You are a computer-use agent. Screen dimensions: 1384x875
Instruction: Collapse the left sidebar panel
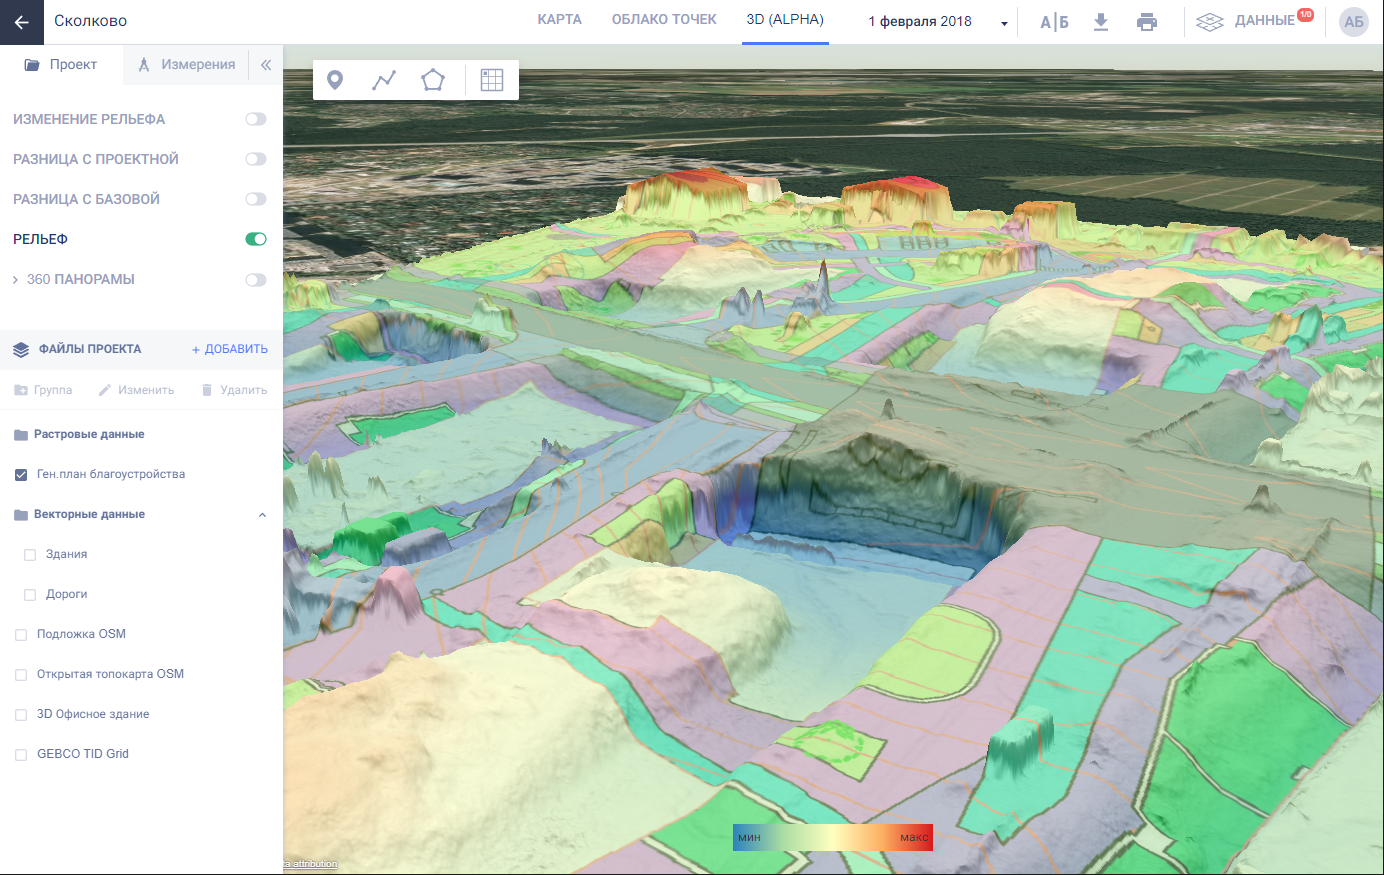click(266, 65)
